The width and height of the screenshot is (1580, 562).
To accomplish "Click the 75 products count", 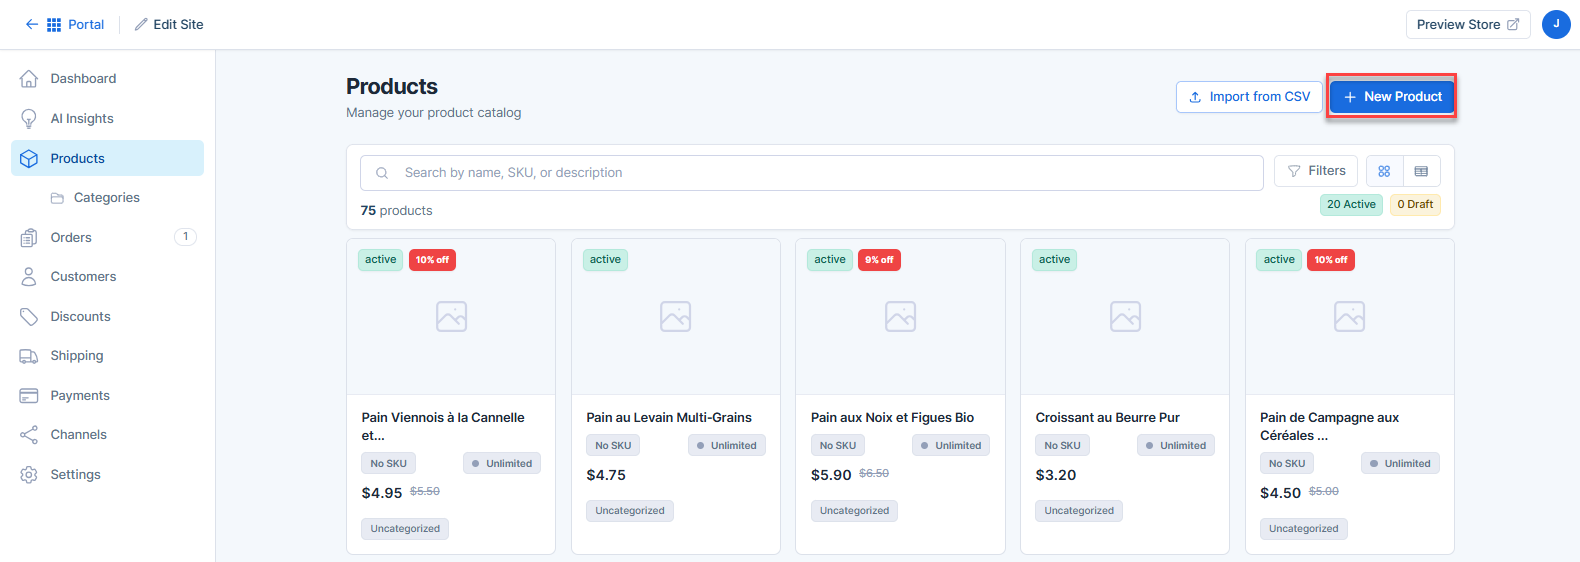I will (396, 211).
